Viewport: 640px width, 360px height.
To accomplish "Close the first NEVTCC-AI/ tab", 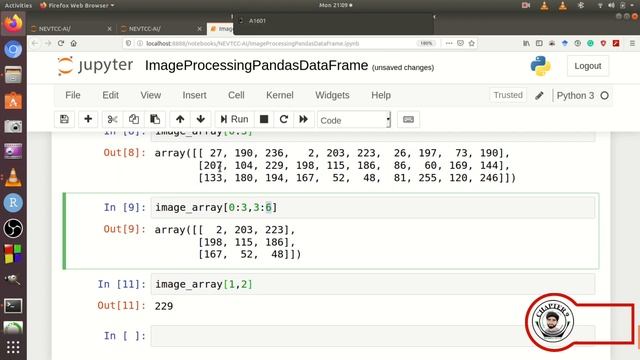I will (x=109, y=29).
